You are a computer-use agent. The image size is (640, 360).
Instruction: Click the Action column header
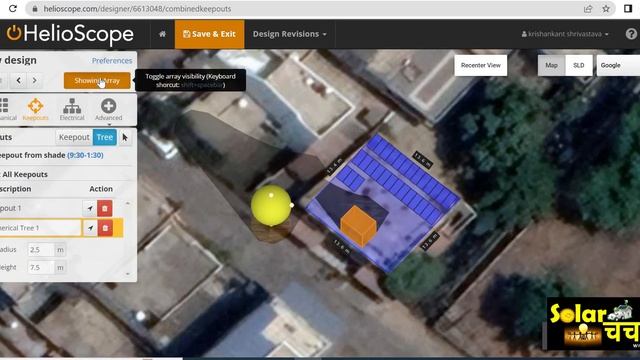click(x=101, y=189)
